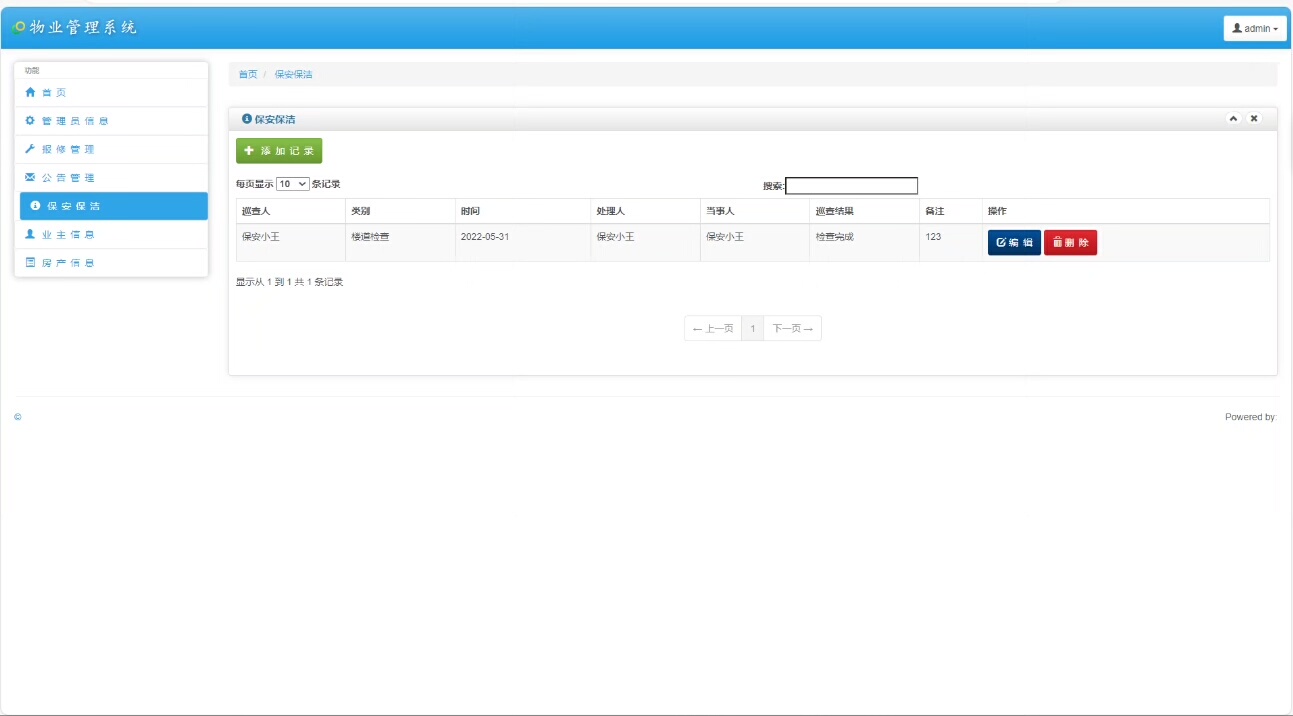Viewport: 1293px width, 716px height.
Task: Go to the next page with 下一页
Action: pos(793,328)
